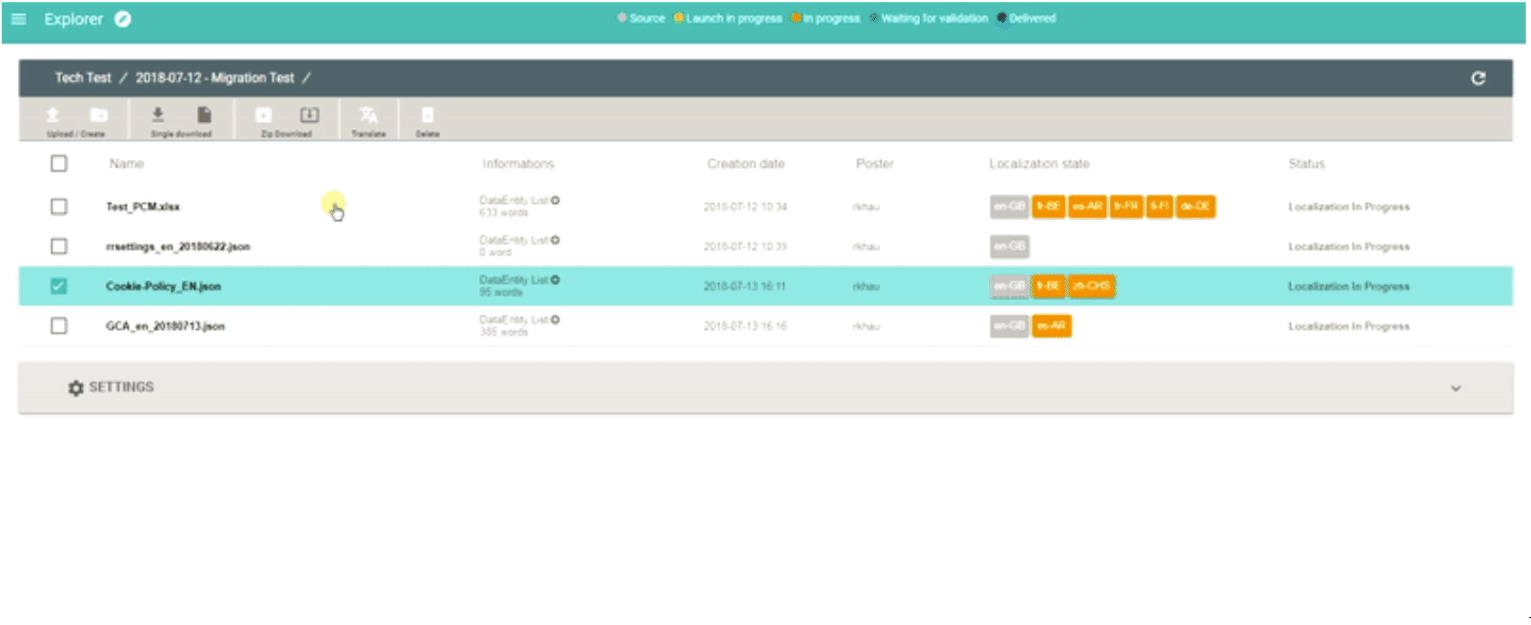Click the Status column header
The height and width of the screenshot is (625, 1531).
click(x=1306, y=163)
